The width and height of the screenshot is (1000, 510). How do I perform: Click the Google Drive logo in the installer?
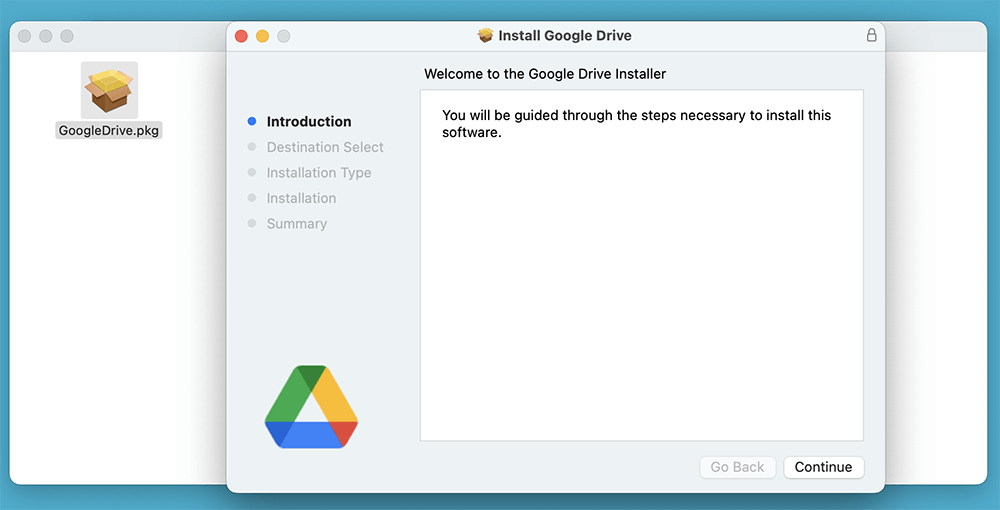311,407
